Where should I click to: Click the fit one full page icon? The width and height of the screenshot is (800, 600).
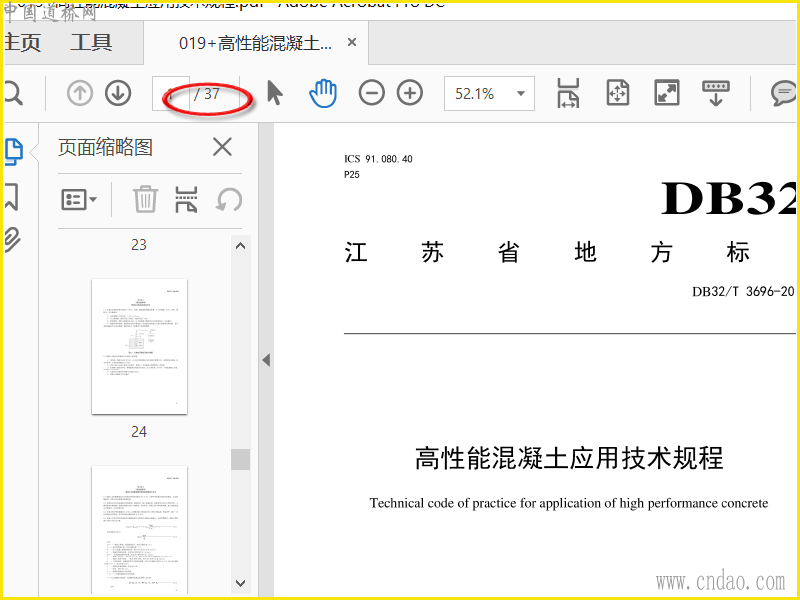(617, 93)
